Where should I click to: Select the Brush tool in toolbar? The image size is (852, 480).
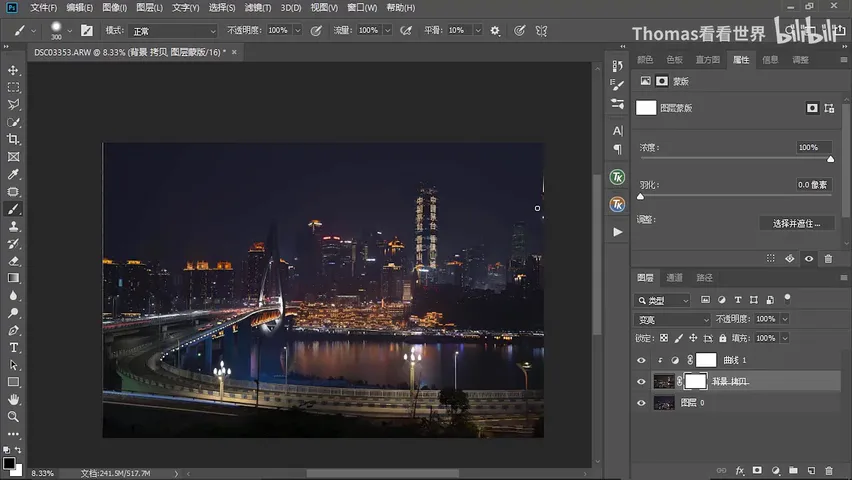pos(13,209)
